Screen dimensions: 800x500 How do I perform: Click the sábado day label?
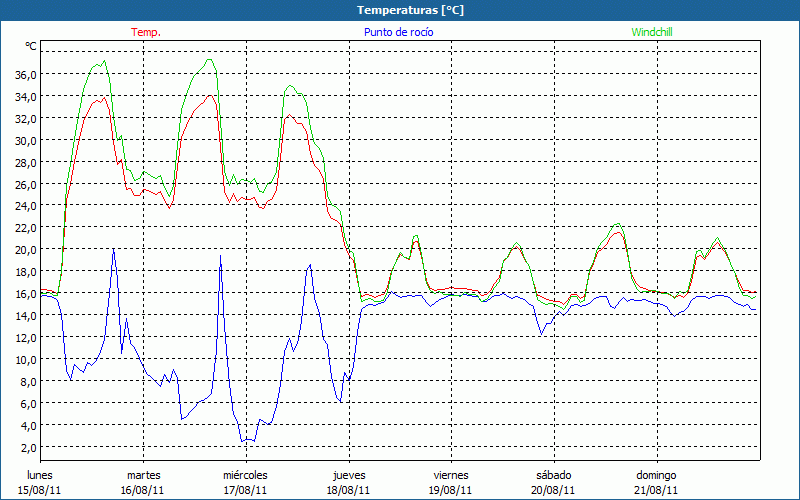tap(553, 475)
